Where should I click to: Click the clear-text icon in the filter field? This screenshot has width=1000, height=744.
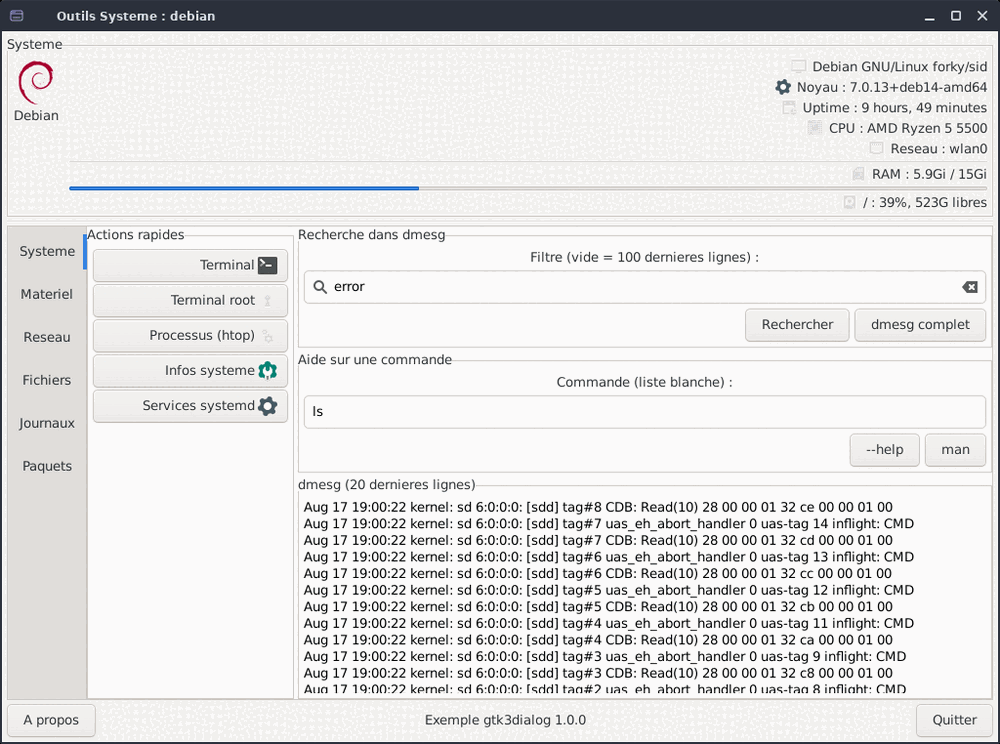969,287
